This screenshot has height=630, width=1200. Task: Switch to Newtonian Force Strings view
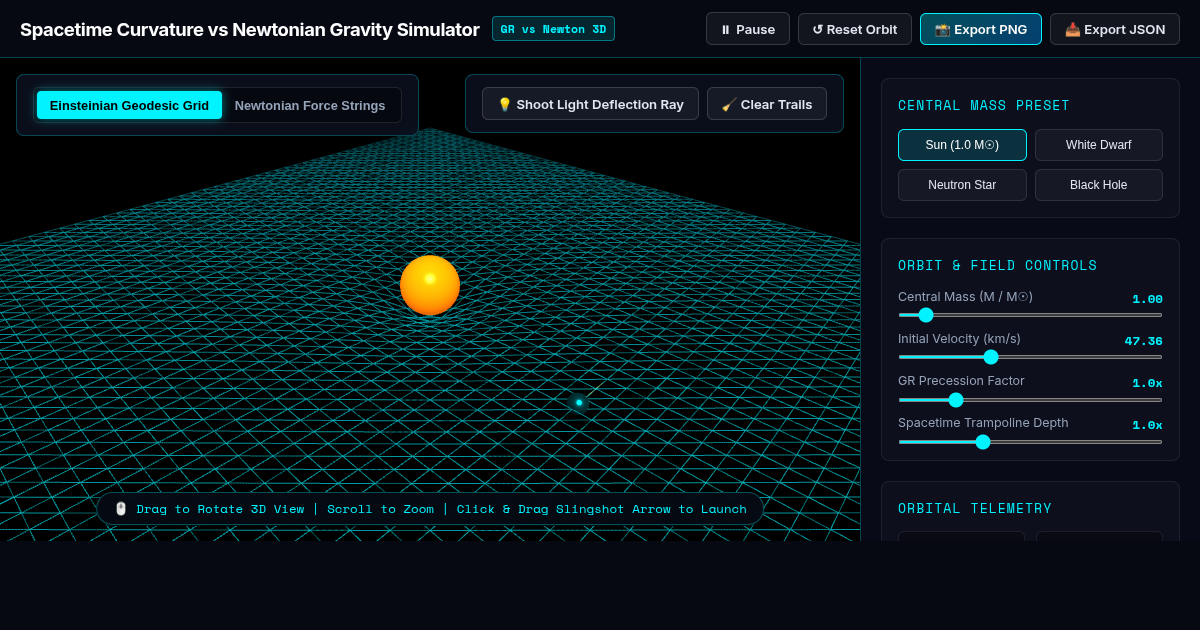click(x=310, y=105)
